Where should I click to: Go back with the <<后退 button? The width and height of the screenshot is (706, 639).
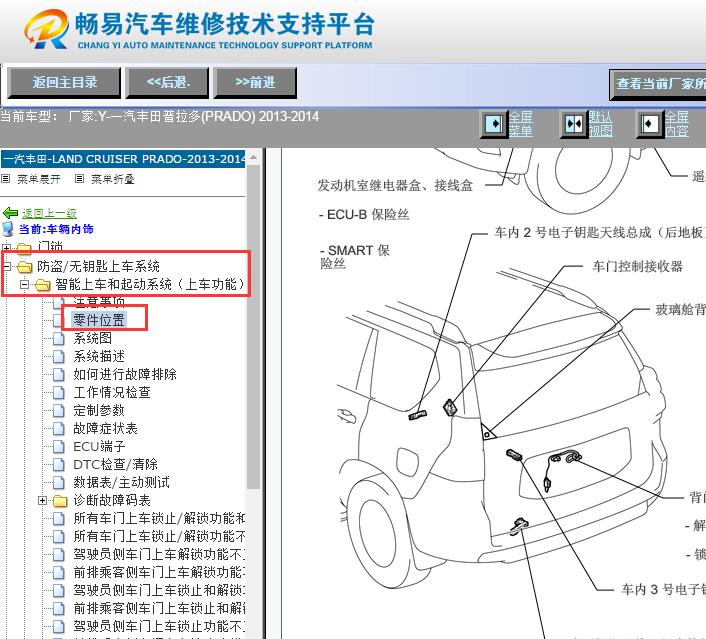(167, 82)
